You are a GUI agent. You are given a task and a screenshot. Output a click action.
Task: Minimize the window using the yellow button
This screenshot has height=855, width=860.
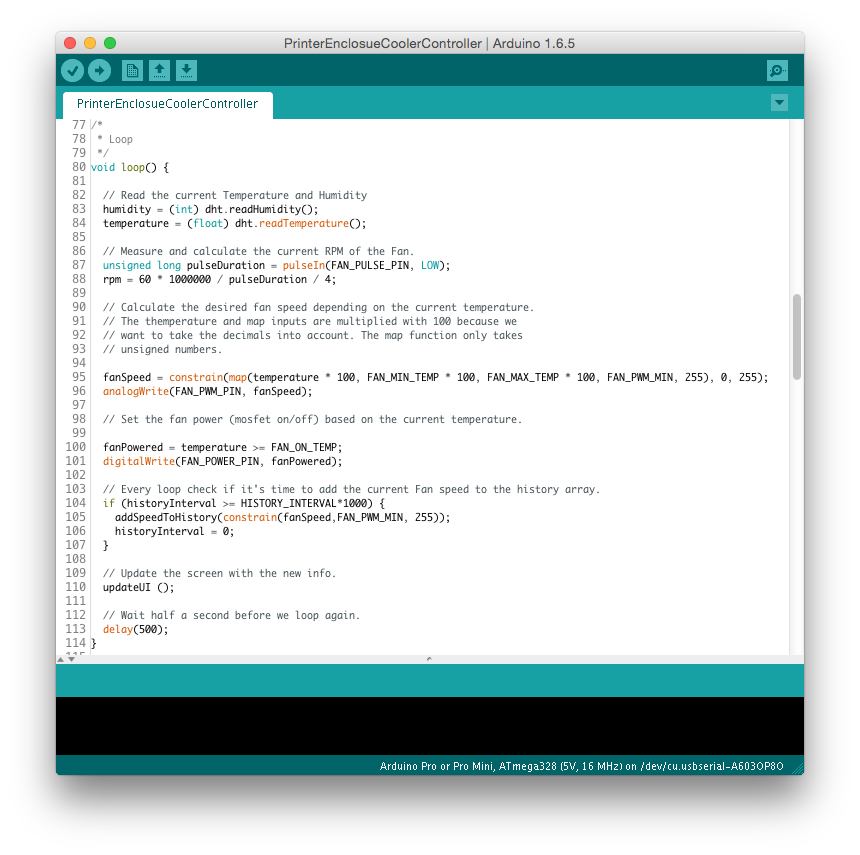click(90, 43)
